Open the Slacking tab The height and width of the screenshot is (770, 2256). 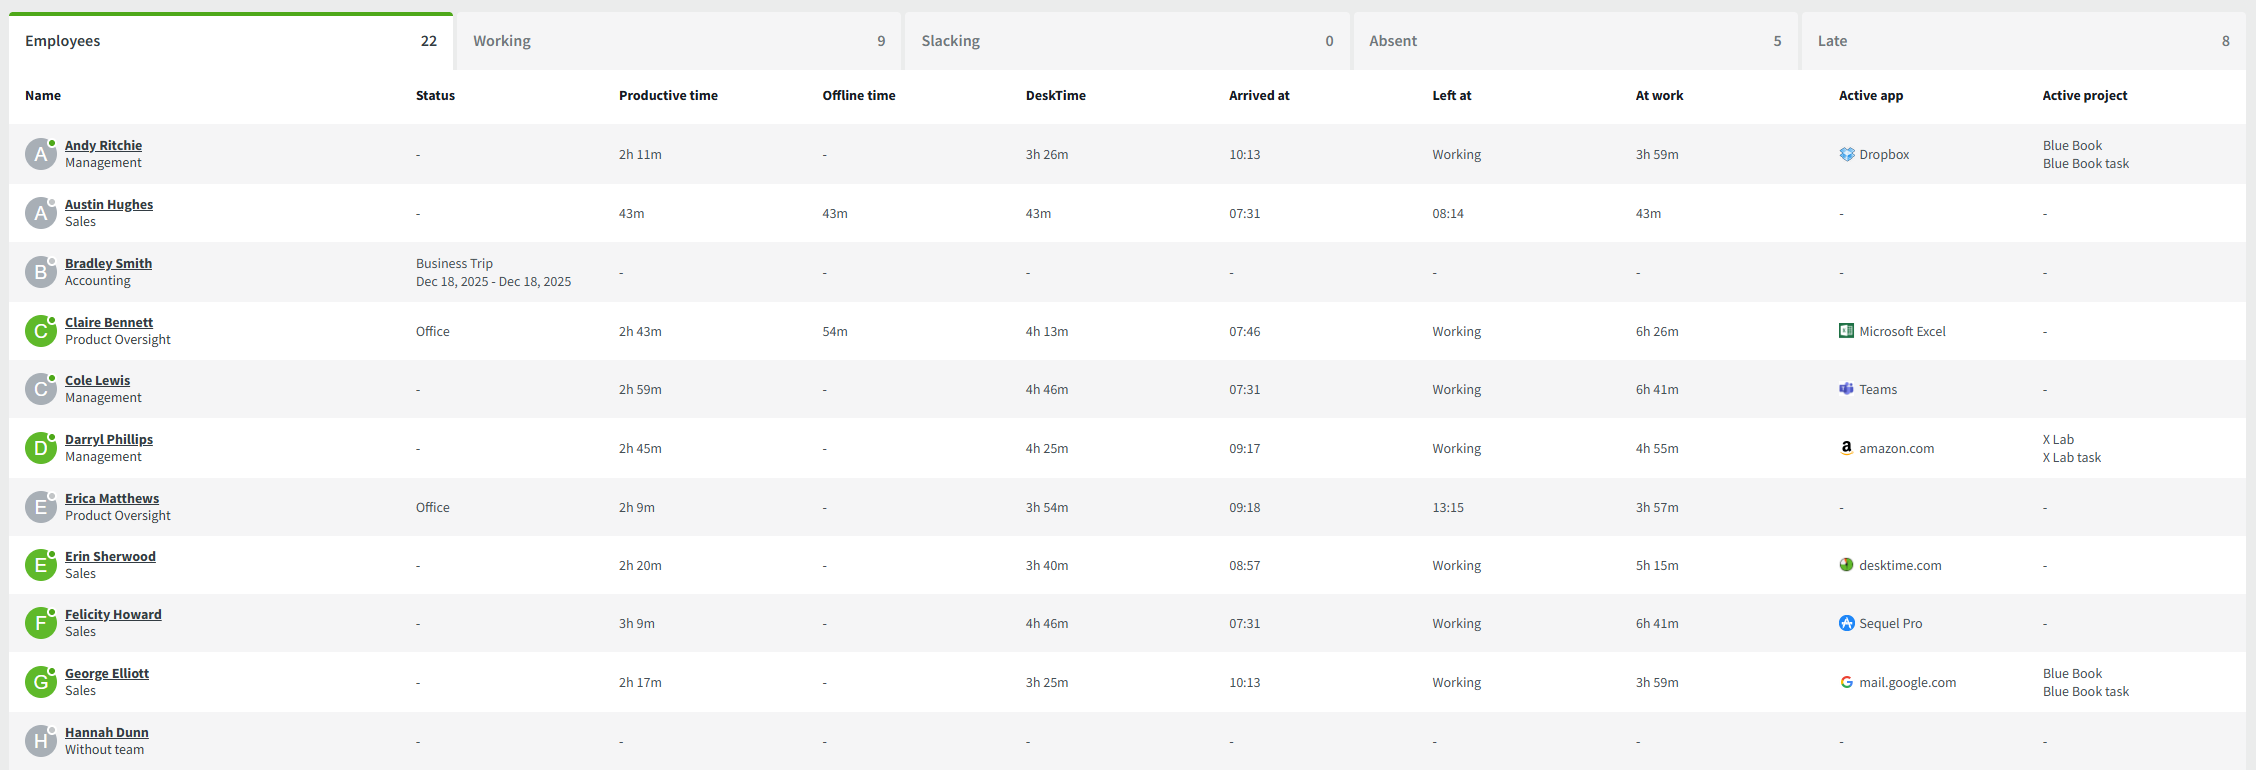click(x=1127, y=41)
